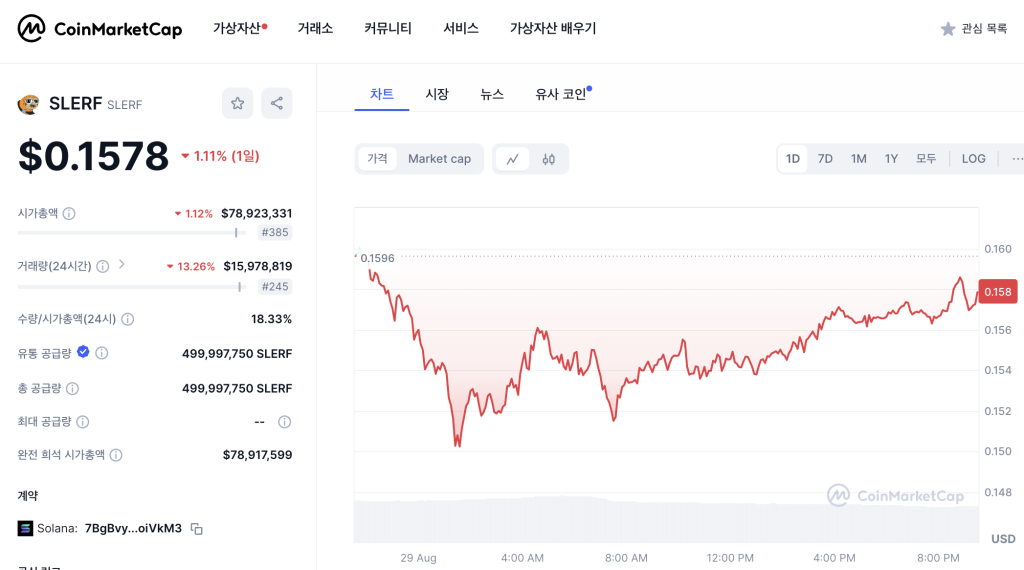Click the info icon next to 최대 공급량 label
The width and height of the screenshot is (1024, 570).
[83, 422]
